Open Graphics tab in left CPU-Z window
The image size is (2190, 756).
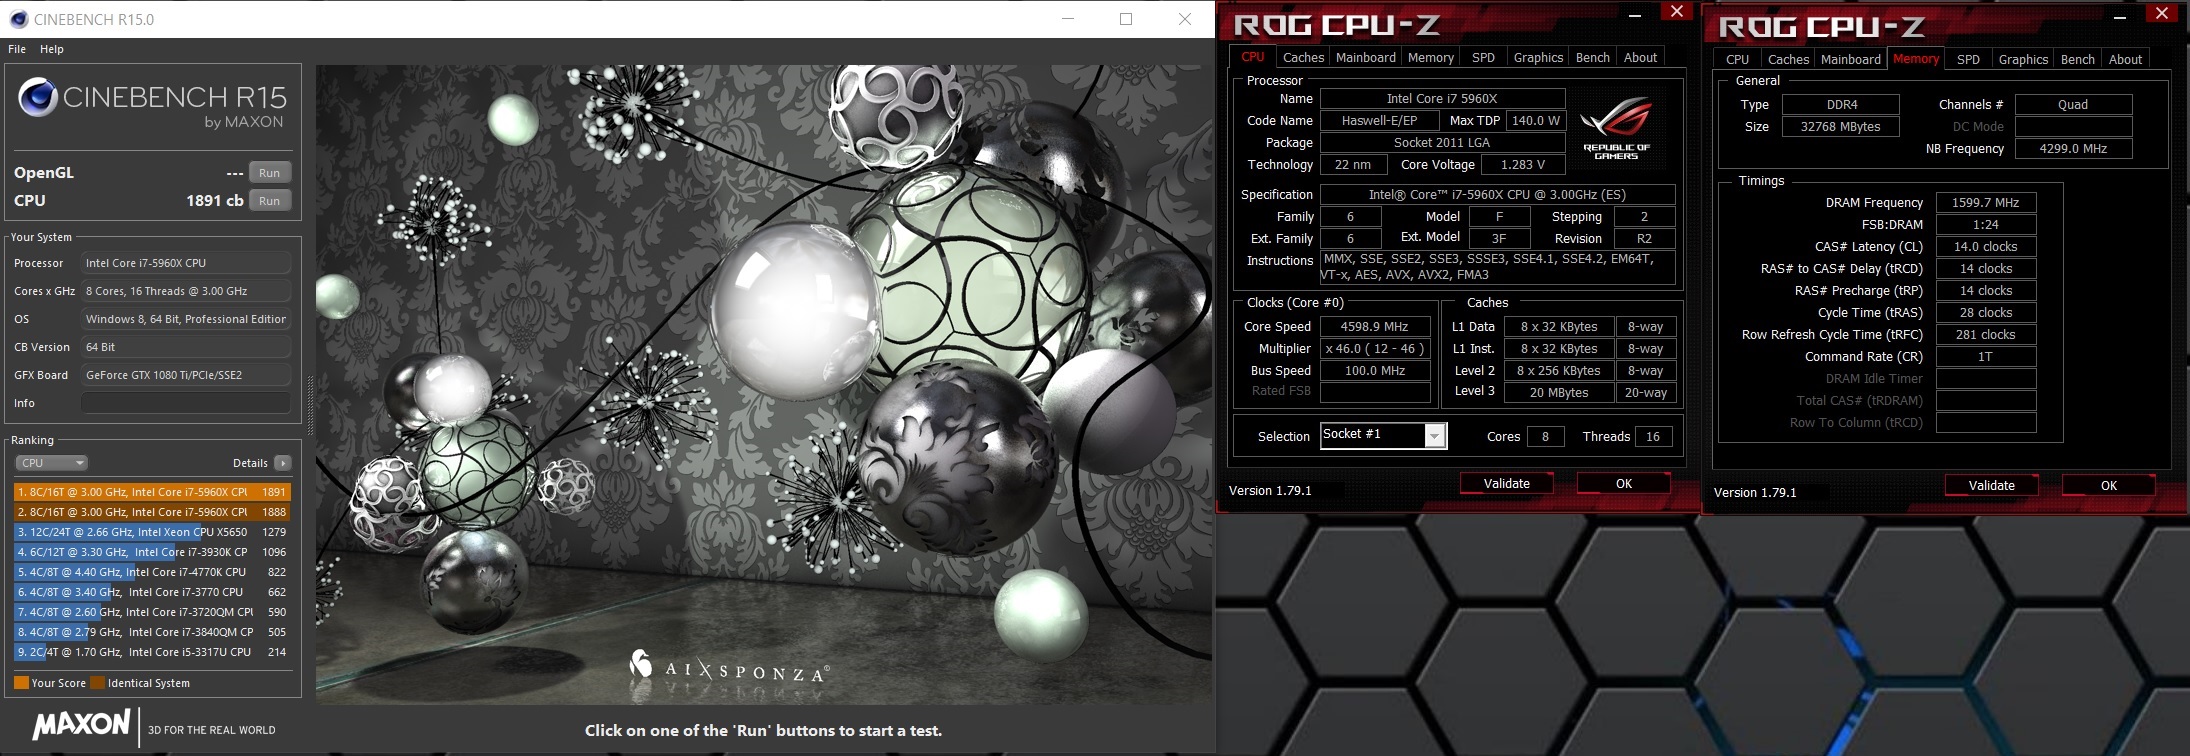pos(1538,58)
